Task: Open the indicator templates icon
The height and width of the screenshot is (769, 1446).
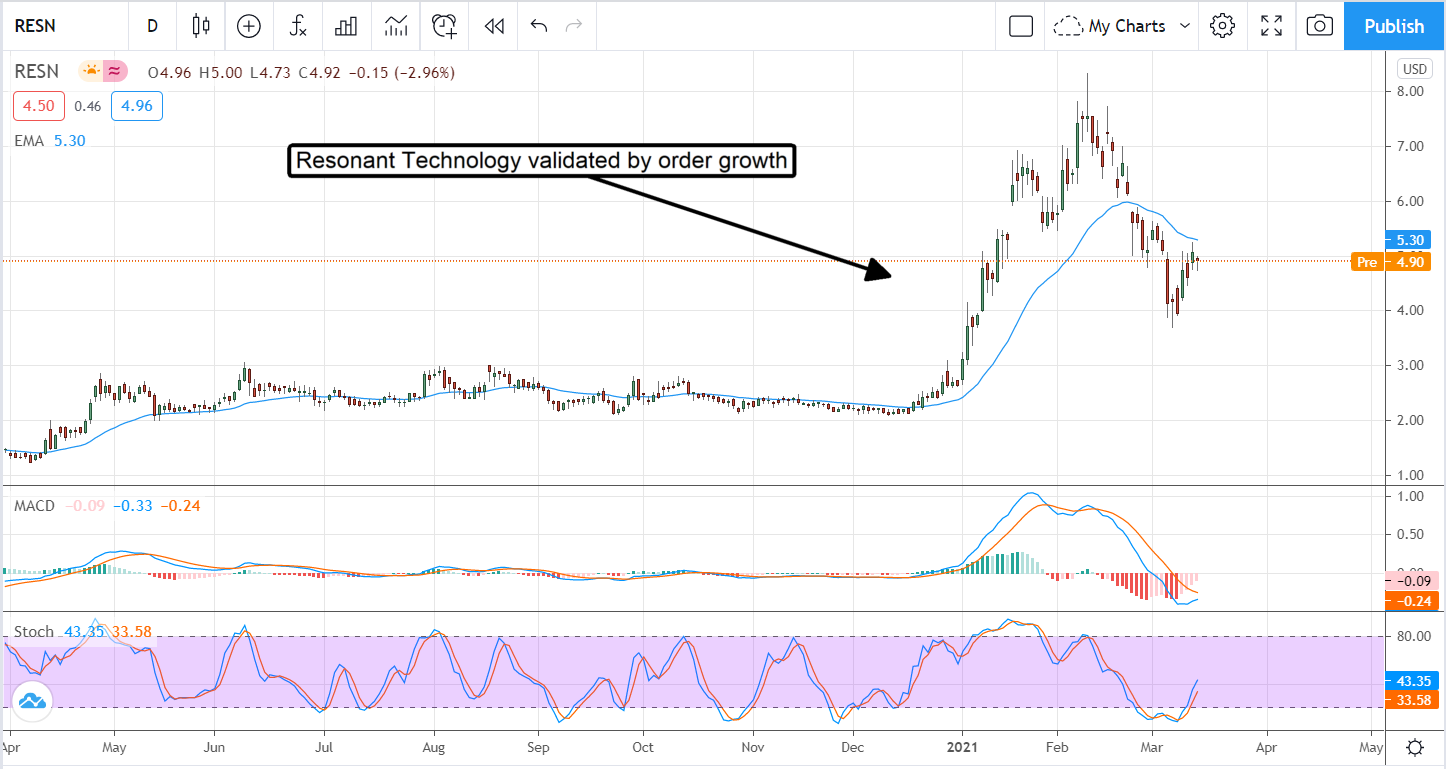Action: [396, 26]
